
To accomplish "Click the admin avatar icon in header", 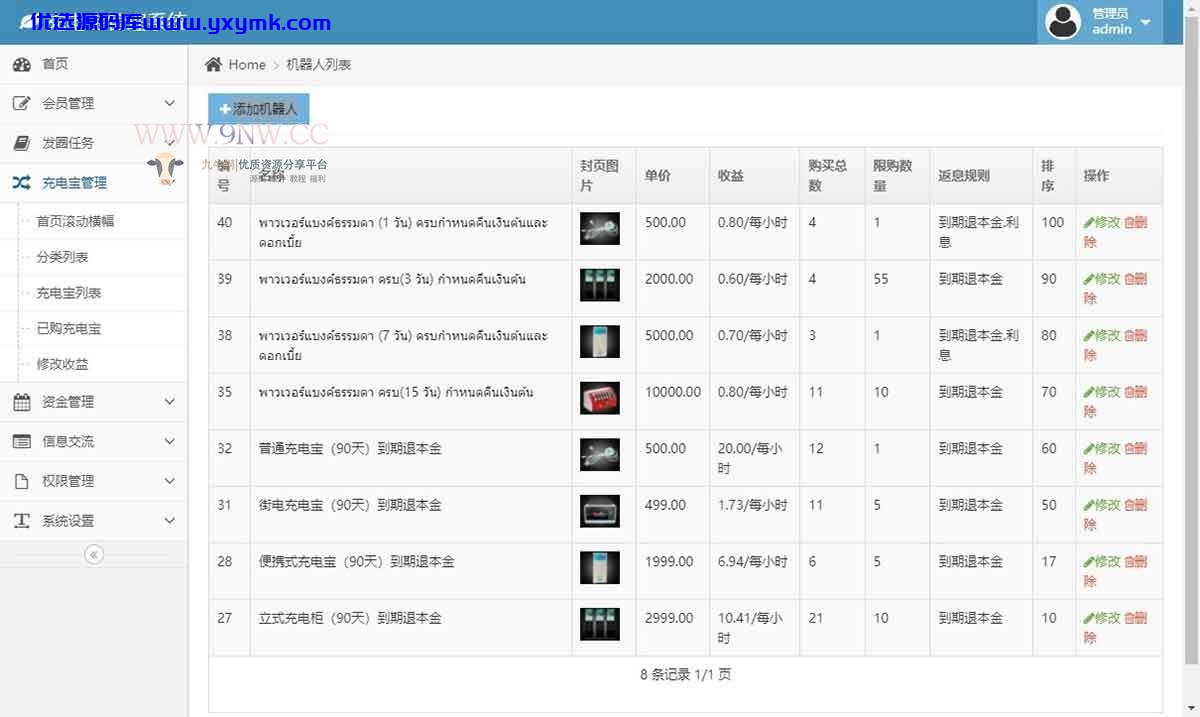I will pos(1063,21).
